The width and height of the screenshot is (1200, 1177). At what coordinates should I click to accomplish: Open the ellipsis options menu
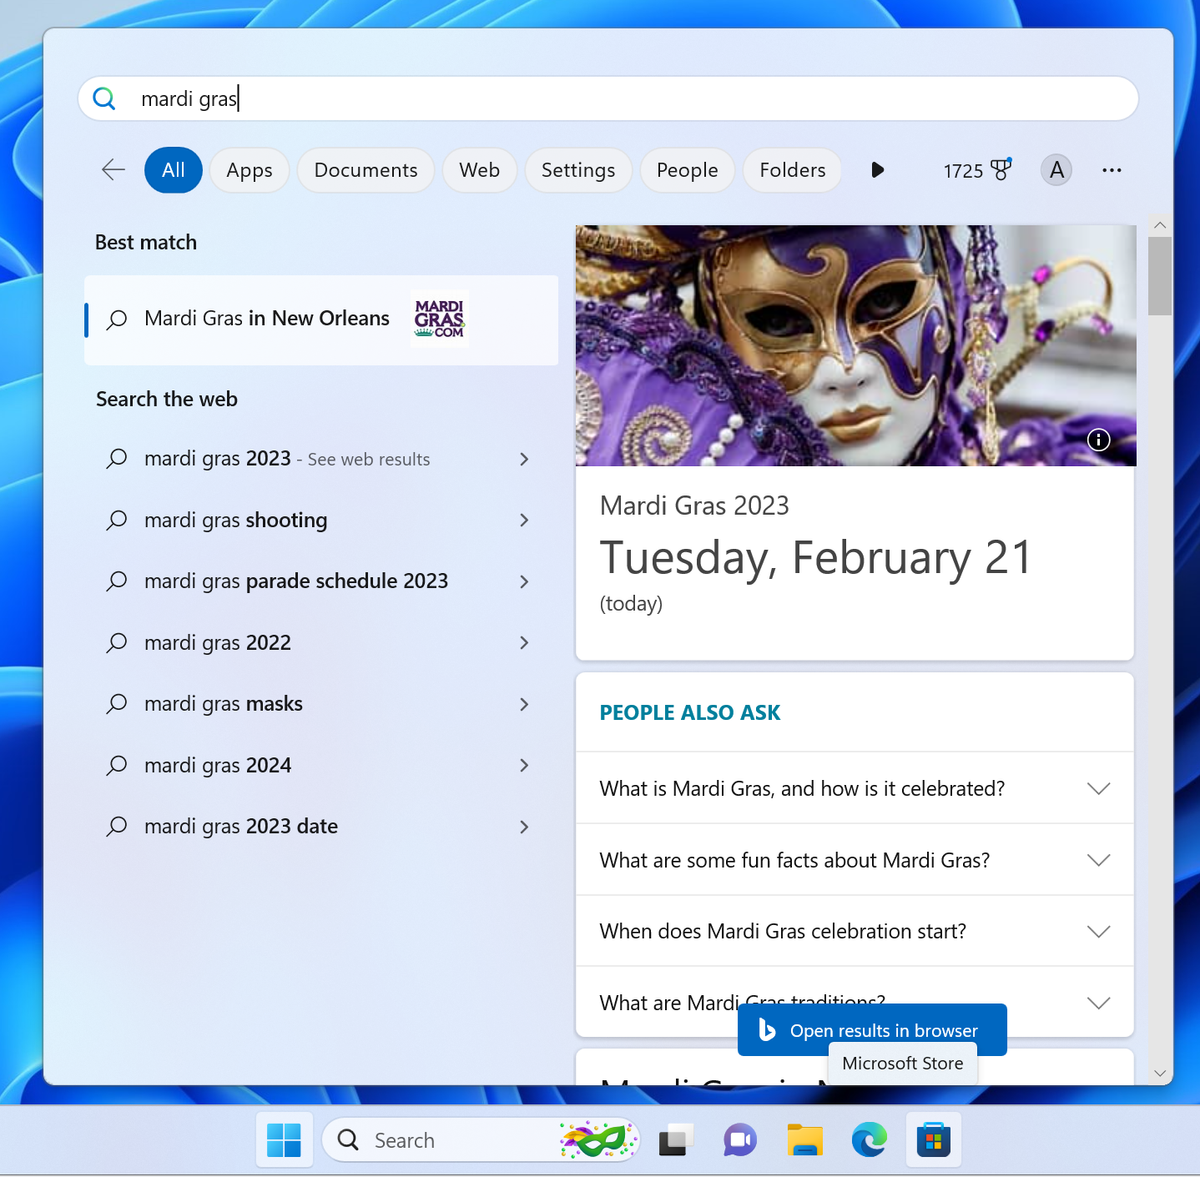(1111, 170)
